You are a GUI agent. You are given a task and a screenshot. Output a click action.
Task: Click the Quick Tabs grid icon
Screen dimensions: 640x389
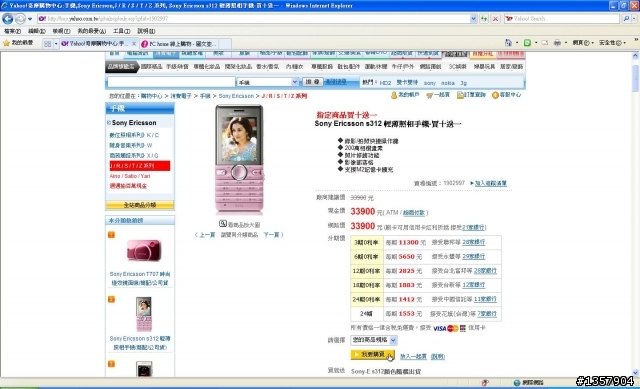click(x=47, y=44)
